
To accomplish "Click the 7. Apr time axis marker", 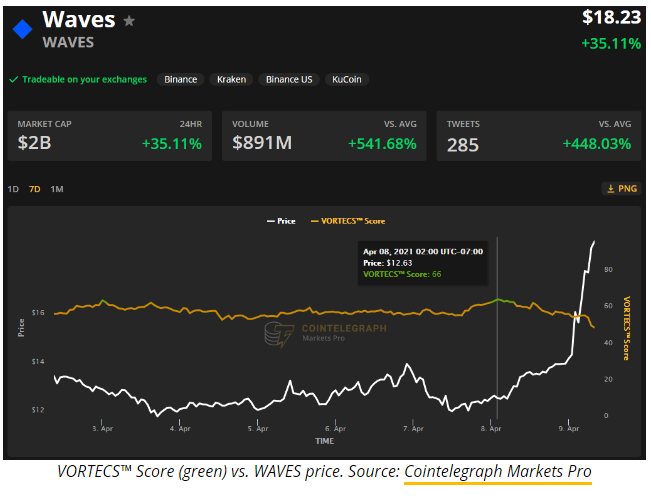I will (414, 428).
